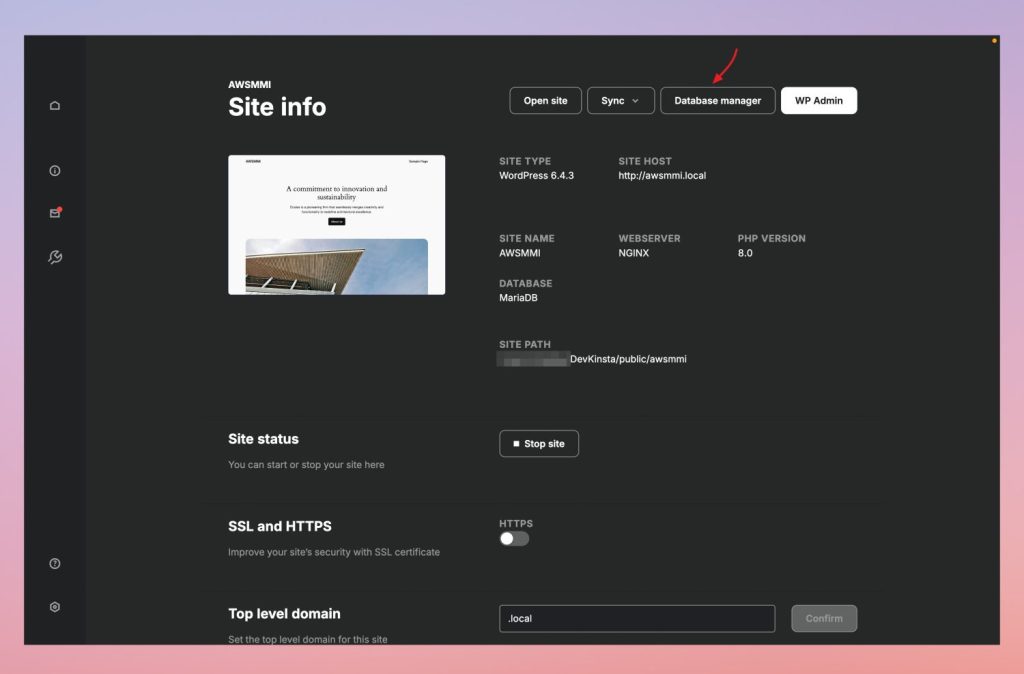The width and height of the screenshot is (1024, 674).
Task: Open the settings hexagon gear icon
Action: tap(55, 607)
